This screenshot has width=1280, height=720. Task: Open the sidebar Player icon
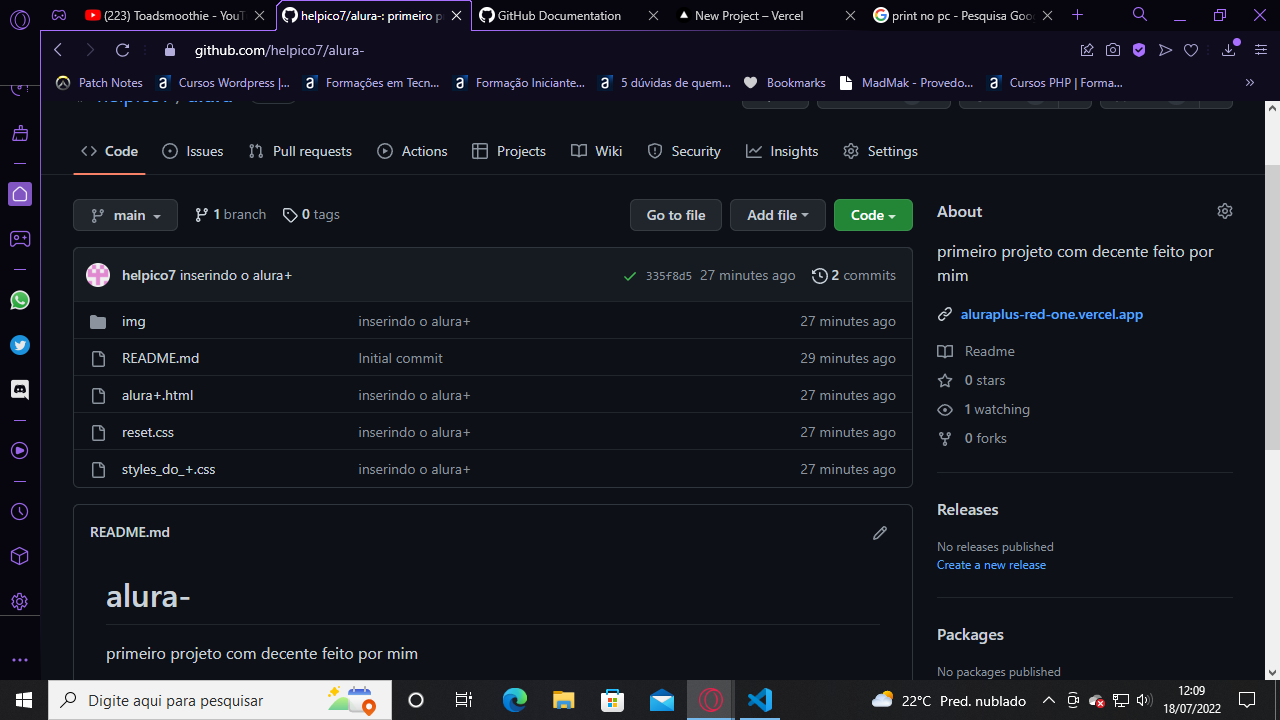pos(20,451)
